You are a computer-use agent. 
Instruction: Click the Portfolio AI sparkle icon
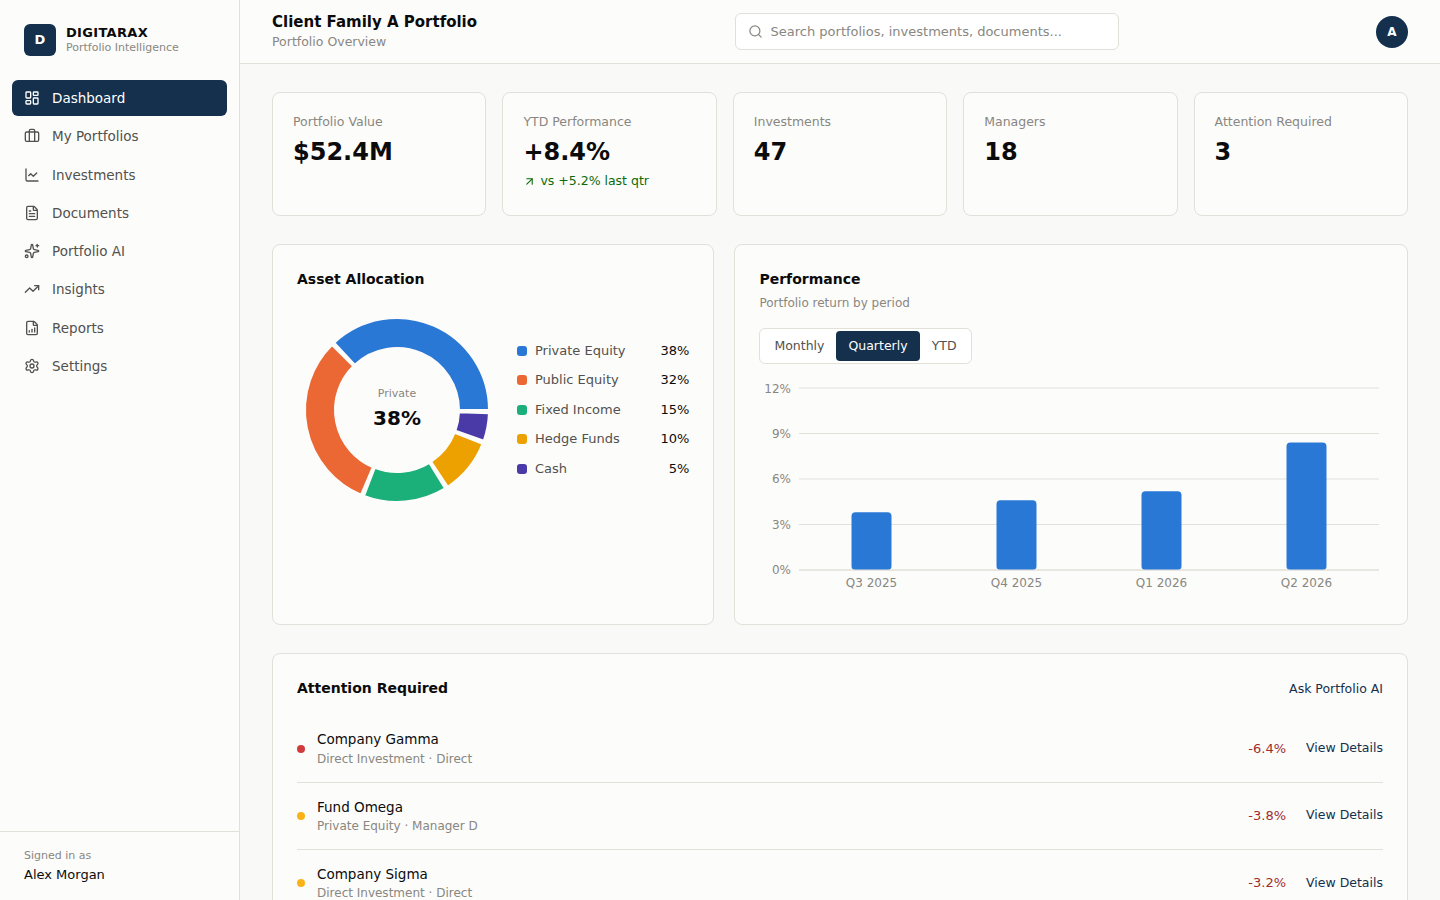[x=32, y=251]
